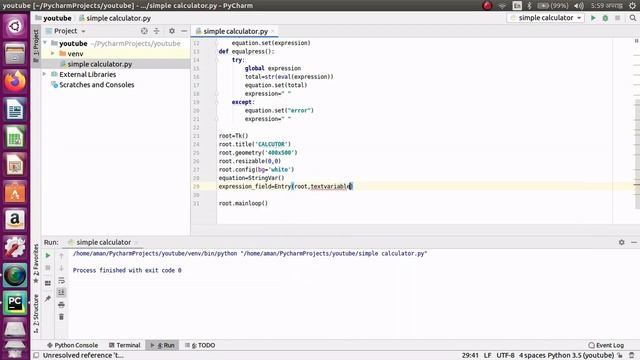
Task: Toggle scroll to end in console
Action: point(61,292)
